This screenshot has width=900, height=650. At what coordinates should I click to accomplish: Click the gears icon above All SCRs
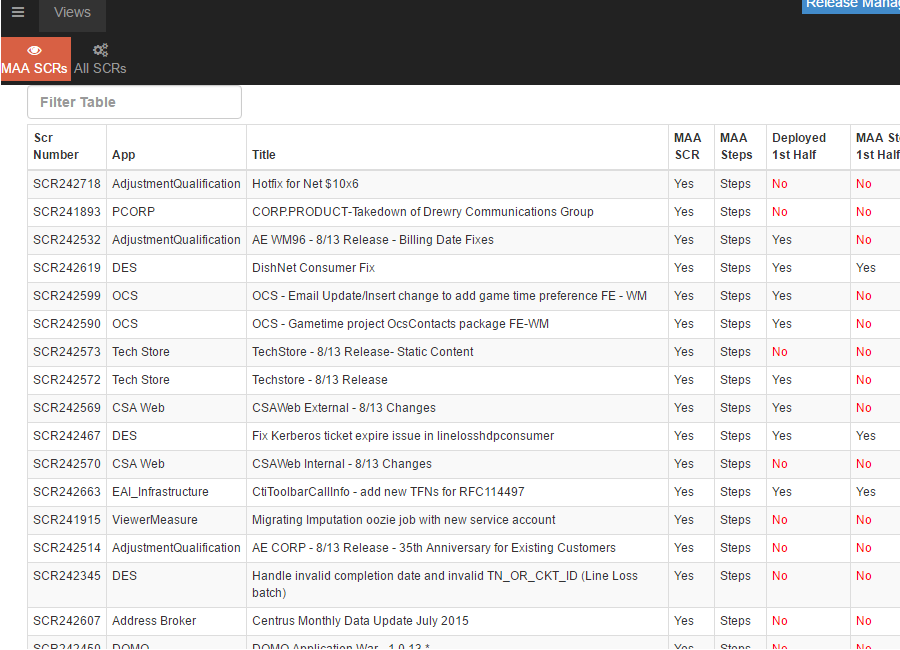pyautogui.click(x=99, y=49)
